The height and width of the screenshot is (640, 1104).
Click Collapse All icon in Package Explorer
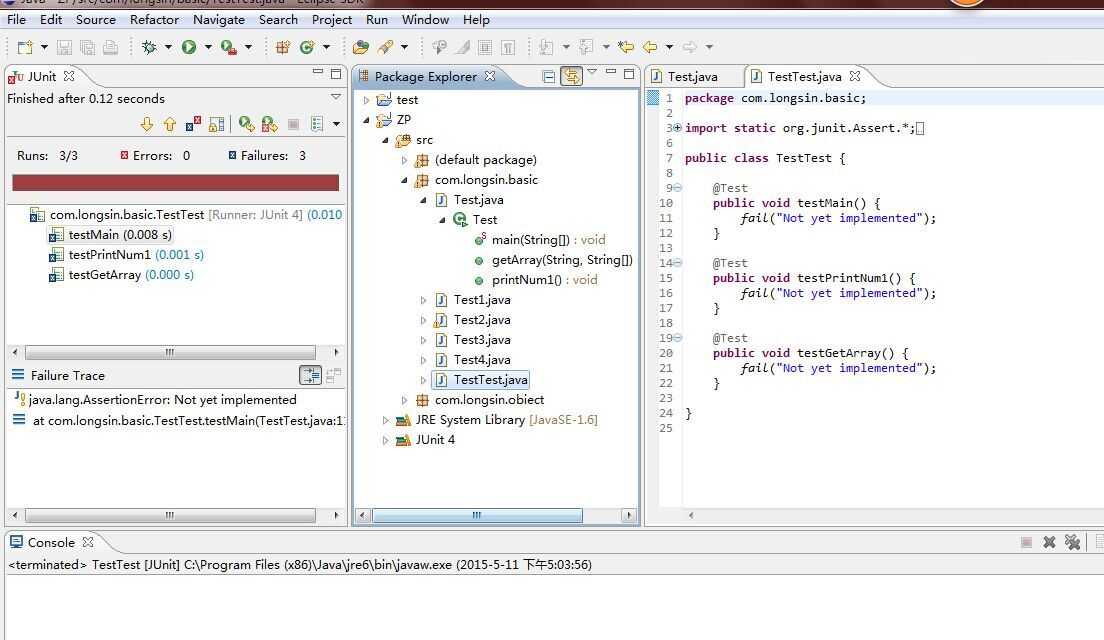point(549,76)
